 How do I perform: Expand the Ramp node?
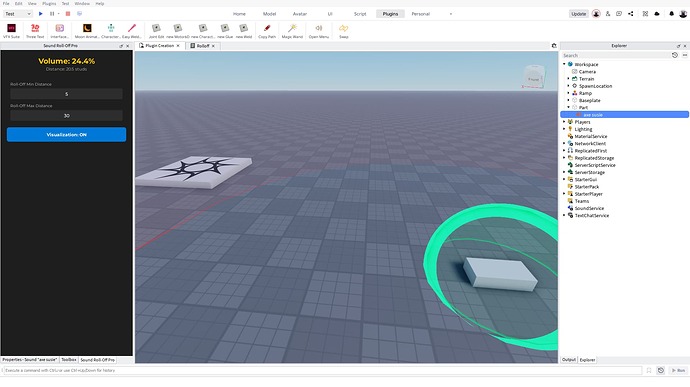[x=568, y=93]
